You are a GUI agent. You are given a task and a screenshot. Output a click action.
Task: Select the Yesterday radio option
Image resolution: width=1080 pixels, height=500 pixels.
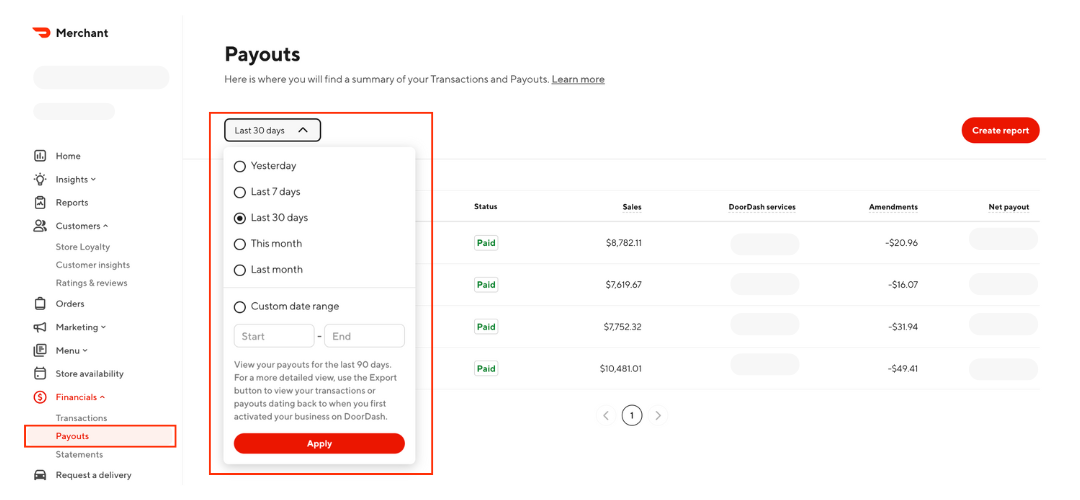(240, 166)
